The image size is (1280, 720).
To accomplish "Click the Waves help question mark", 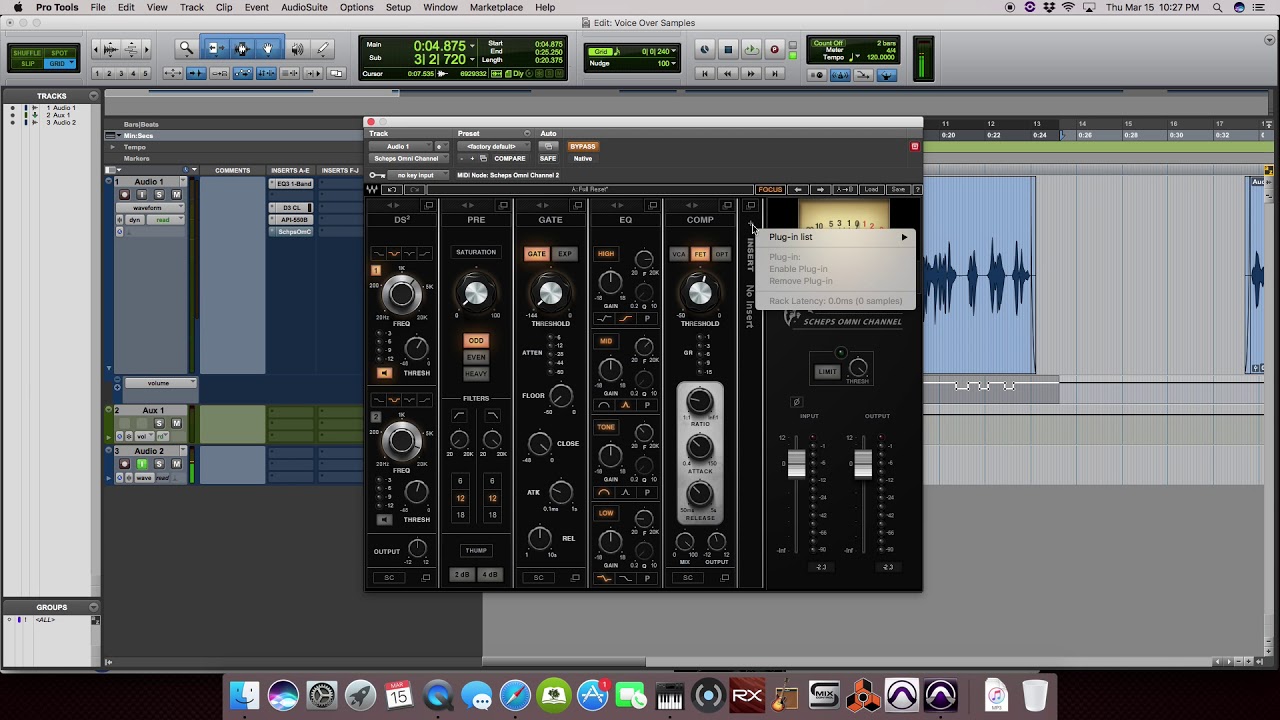I will (917, 190).
